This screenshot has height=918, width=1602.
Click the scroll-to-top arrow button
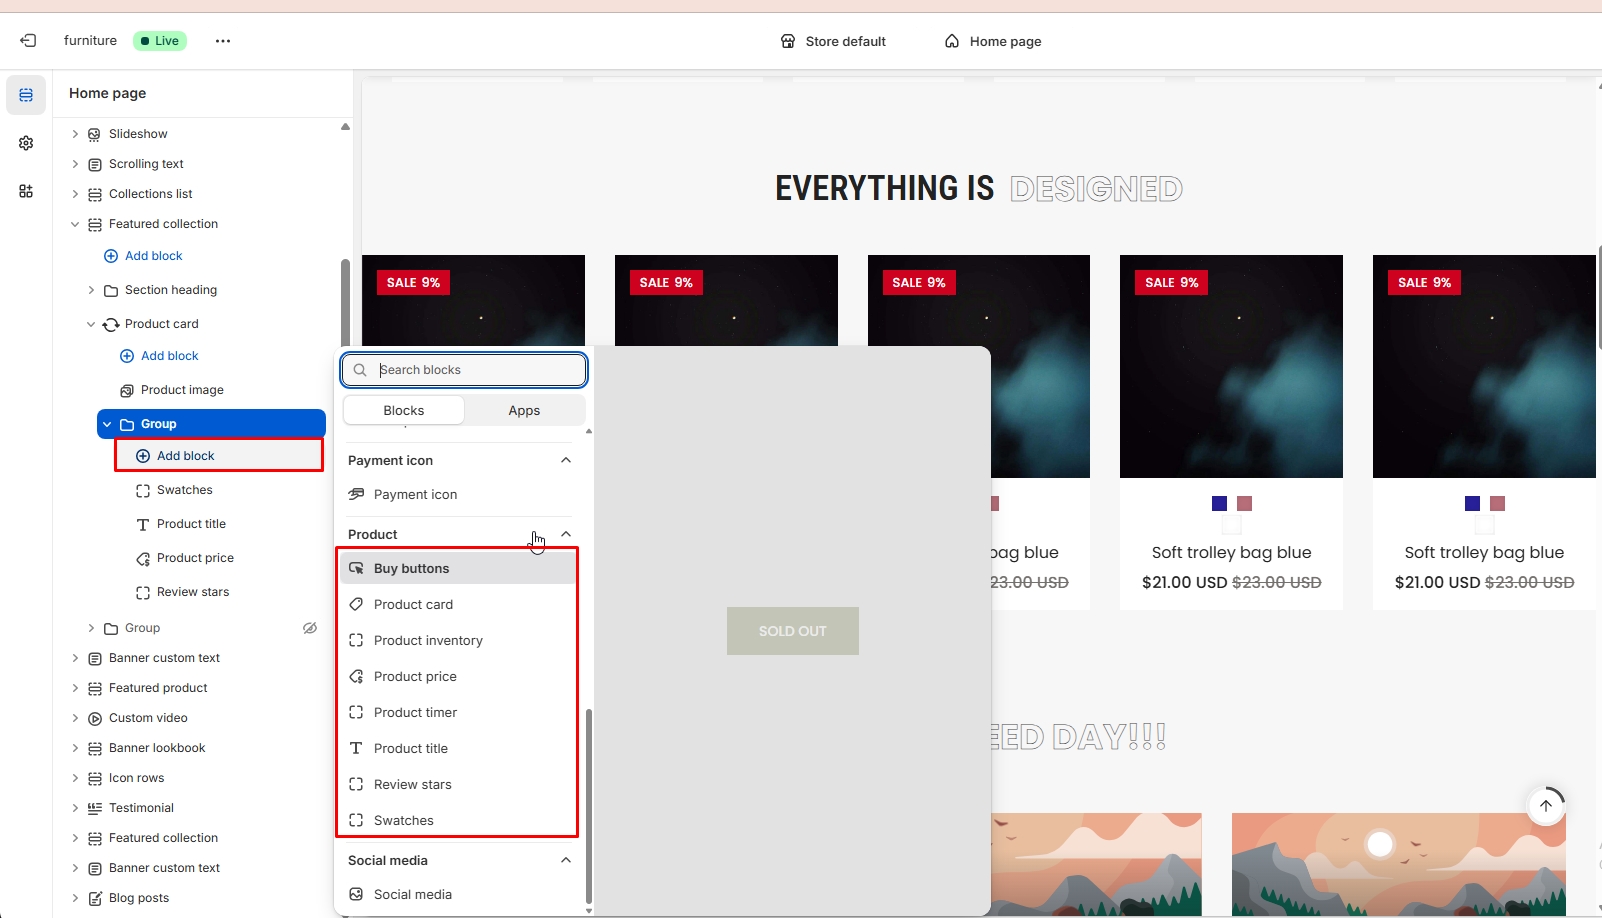pyautogui.click(x=1545, y=805)
